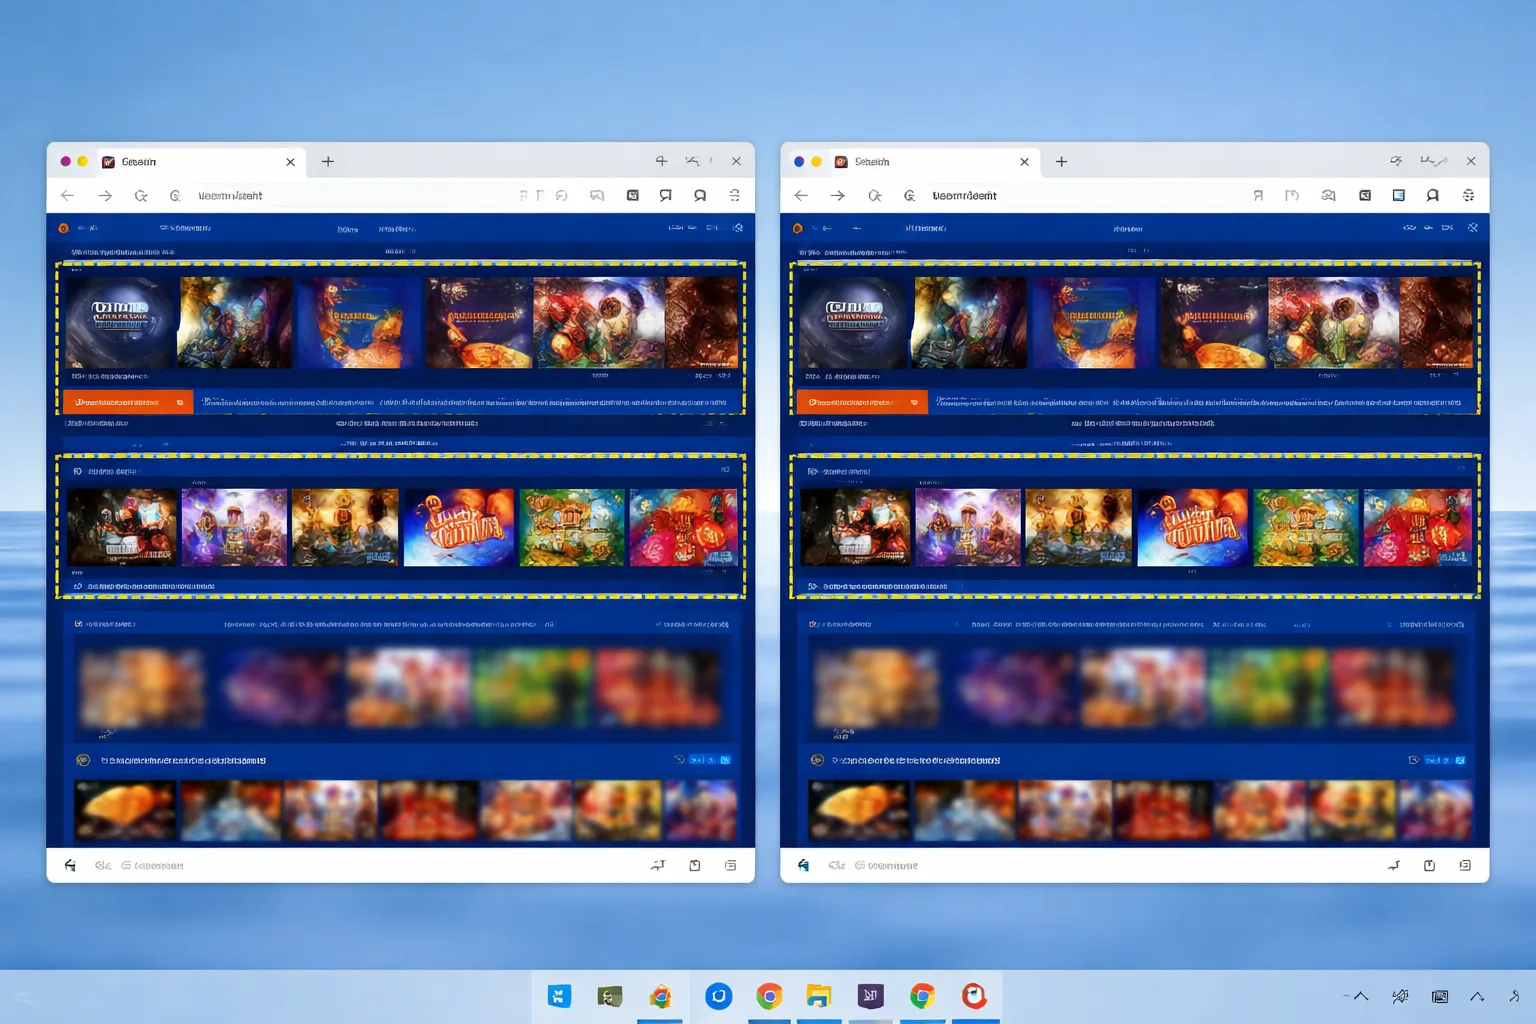
Task: Go forward in the right browser window
Action: tap(838, 196)
